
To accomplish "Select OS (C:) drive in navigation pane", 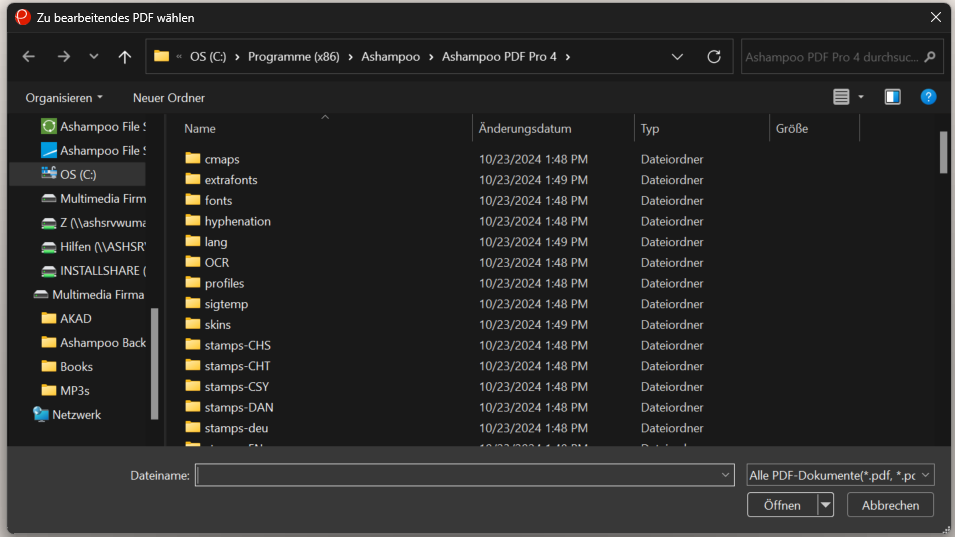I will click(78, 174).
